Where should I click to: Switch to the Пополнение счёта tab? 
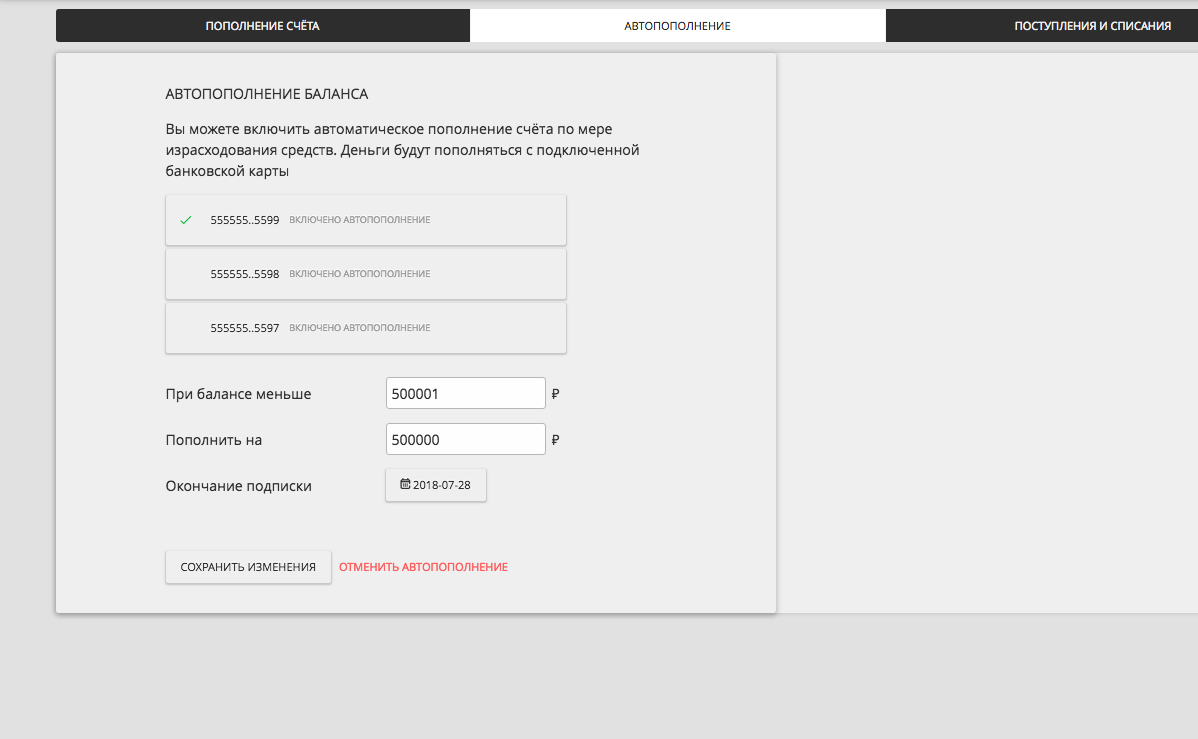coord(262,26)
